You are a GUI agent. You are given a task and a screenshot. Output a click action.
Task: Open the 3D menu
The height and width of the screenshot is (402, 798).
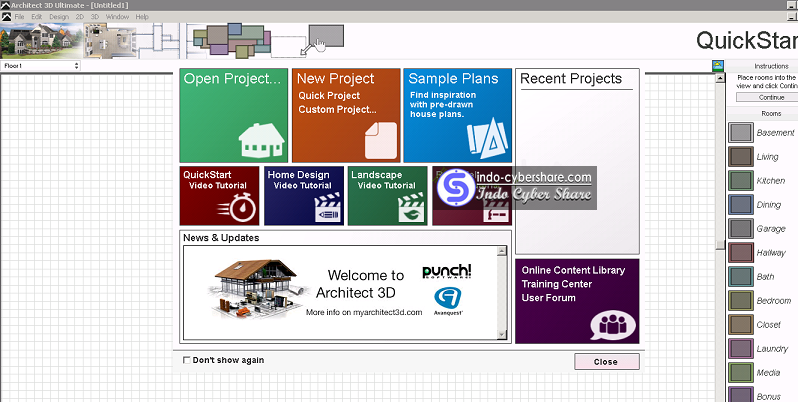95,17
